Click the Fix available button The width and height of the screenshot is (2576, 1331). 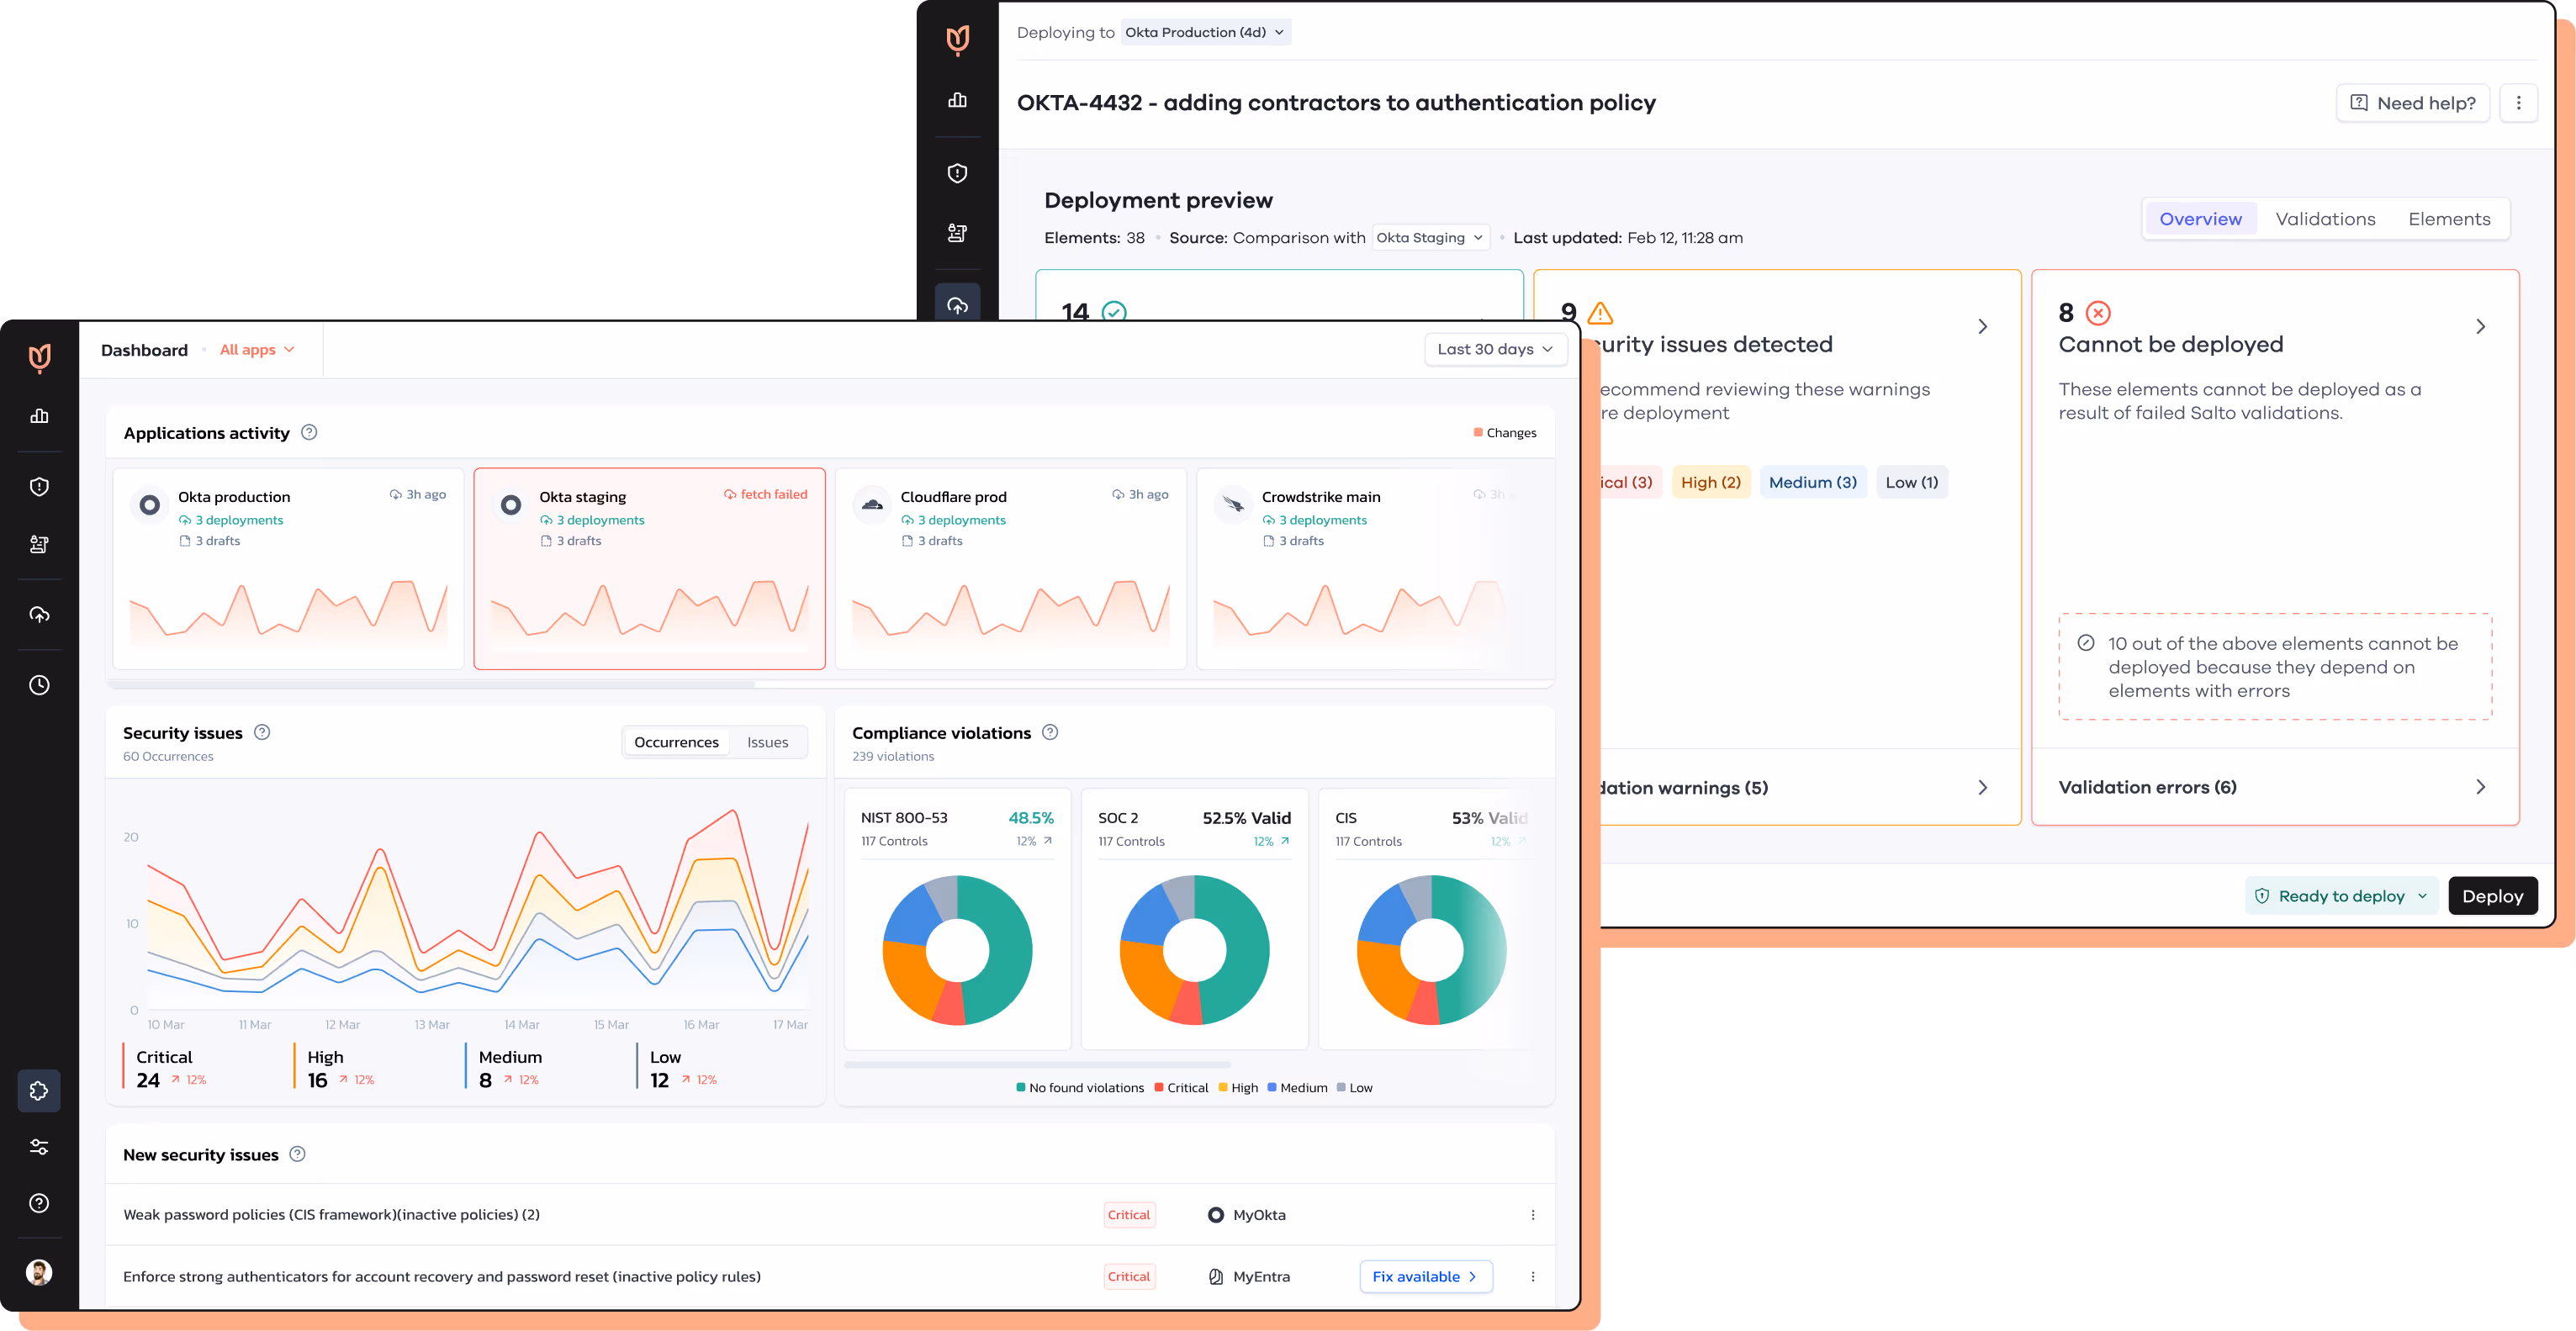[x=1425, y=1277]
